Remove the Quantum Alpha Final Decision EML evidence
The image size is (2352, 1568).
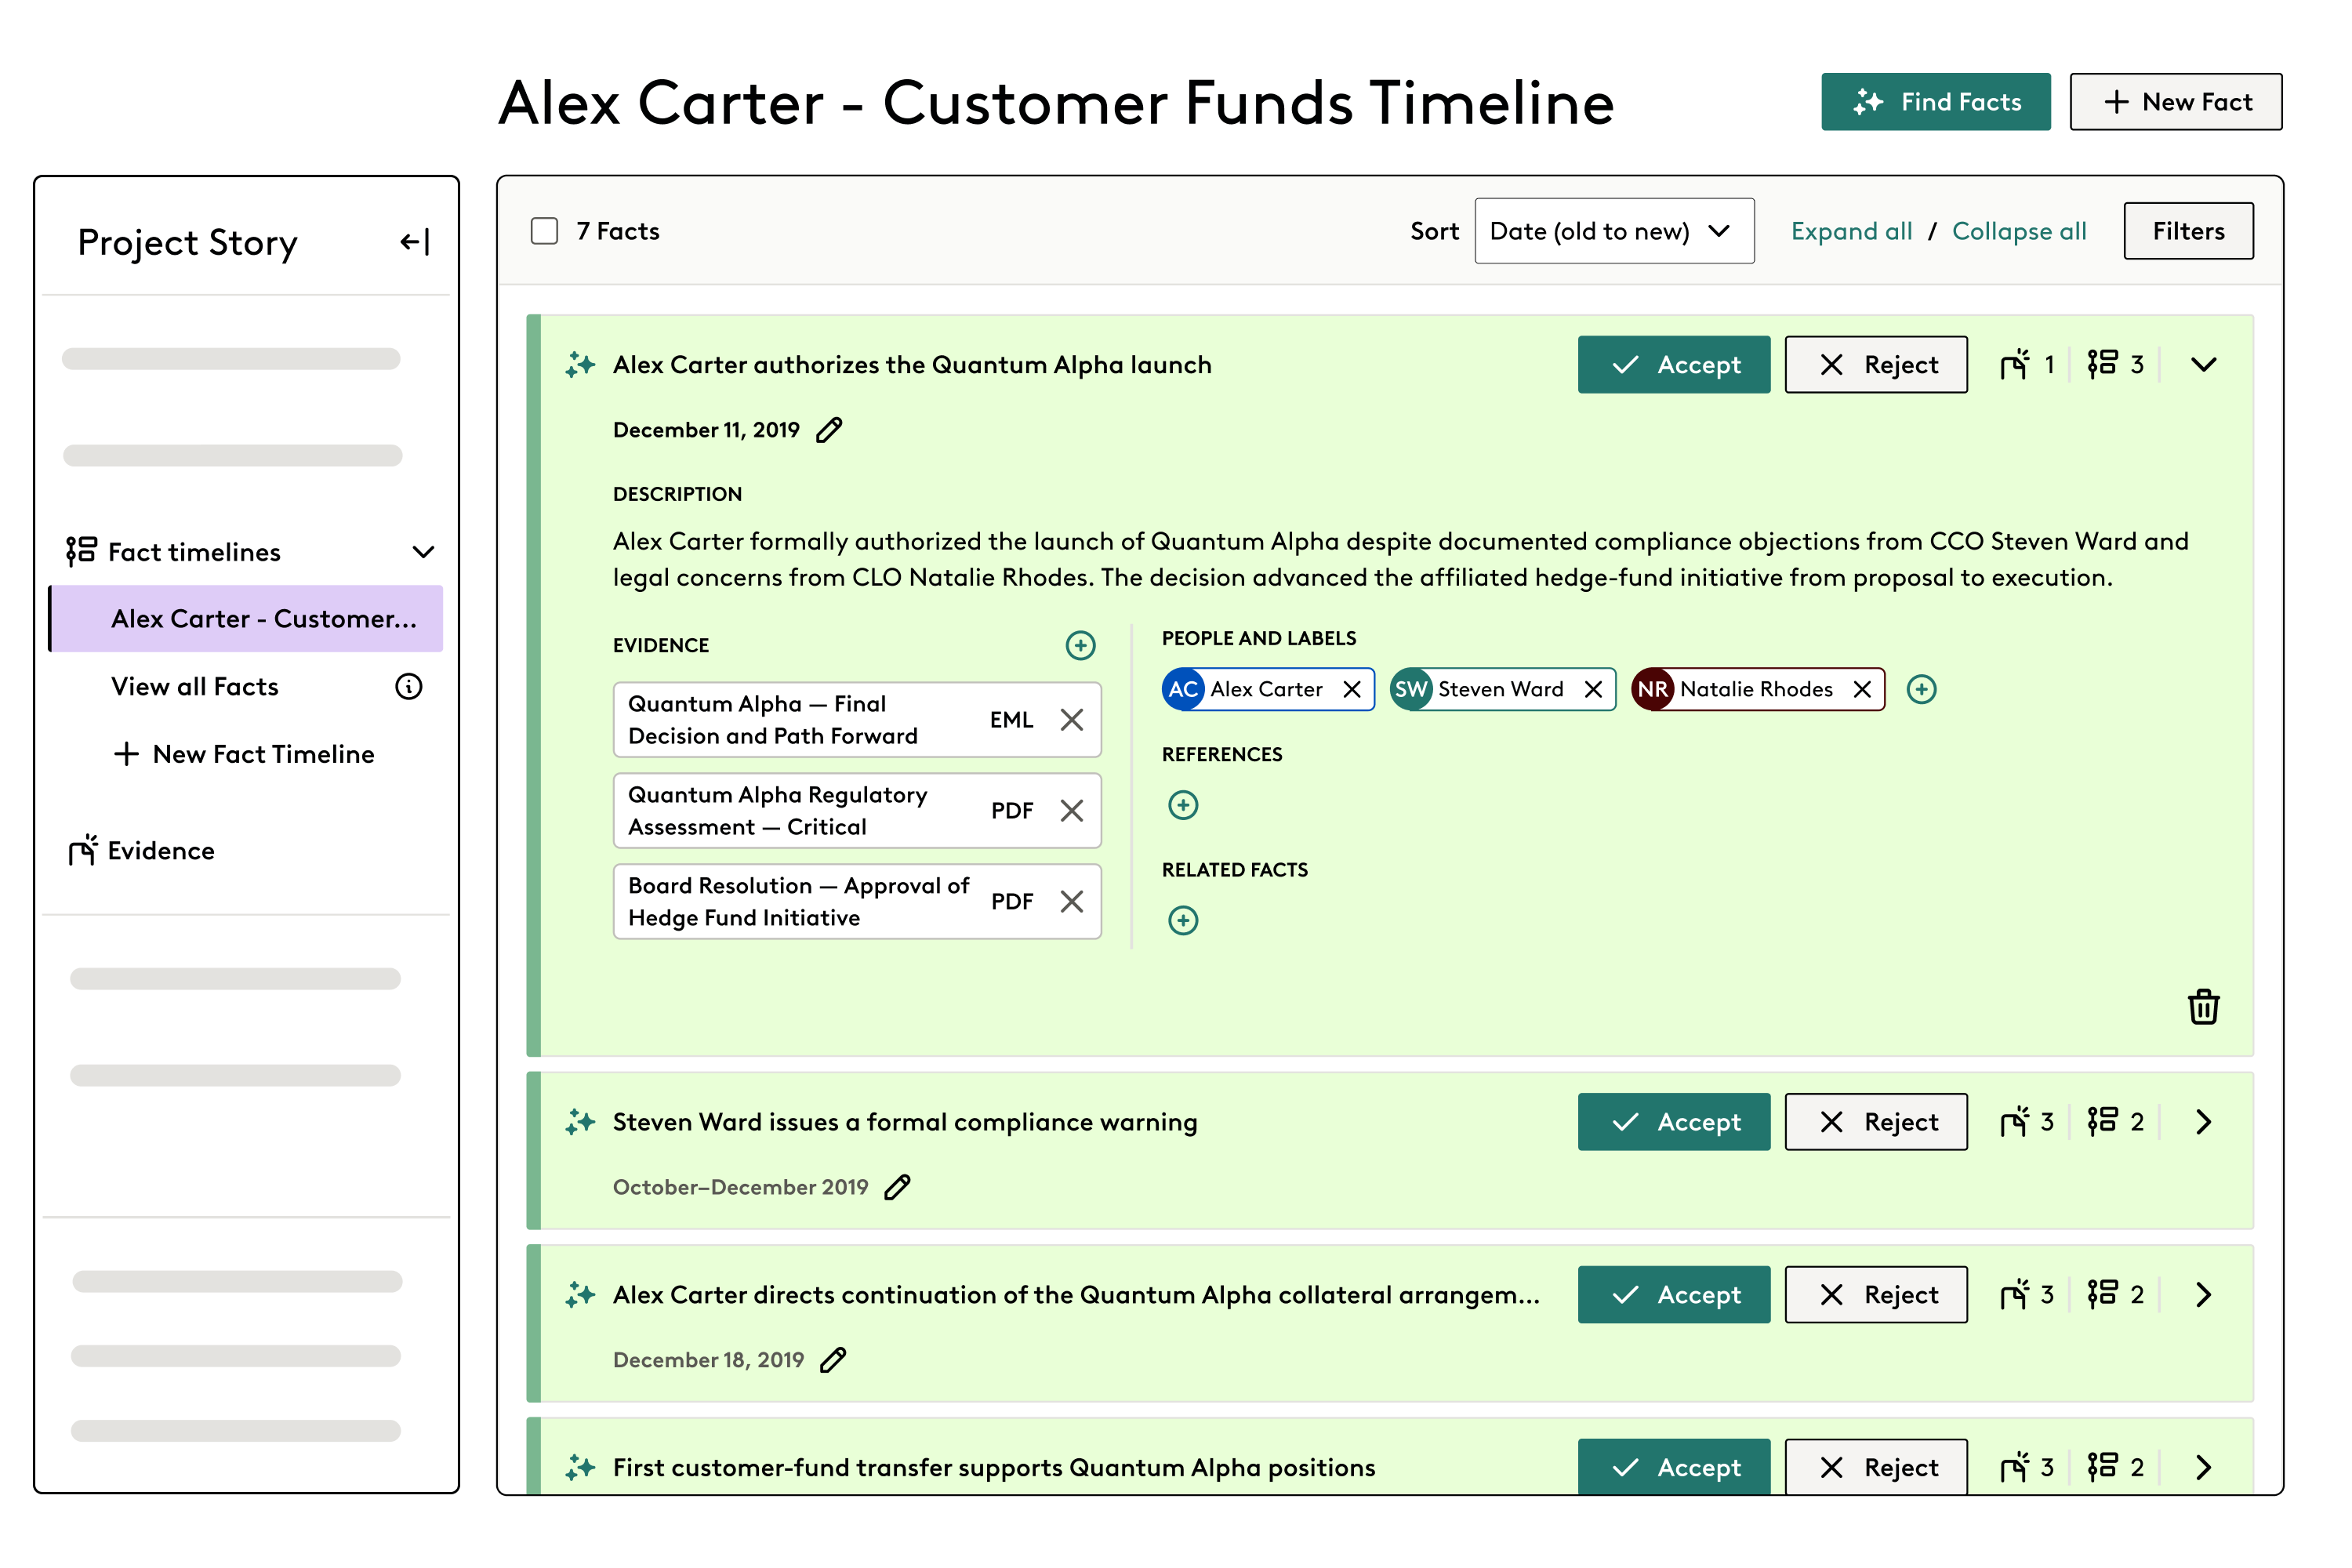[x=1072, y=720]
